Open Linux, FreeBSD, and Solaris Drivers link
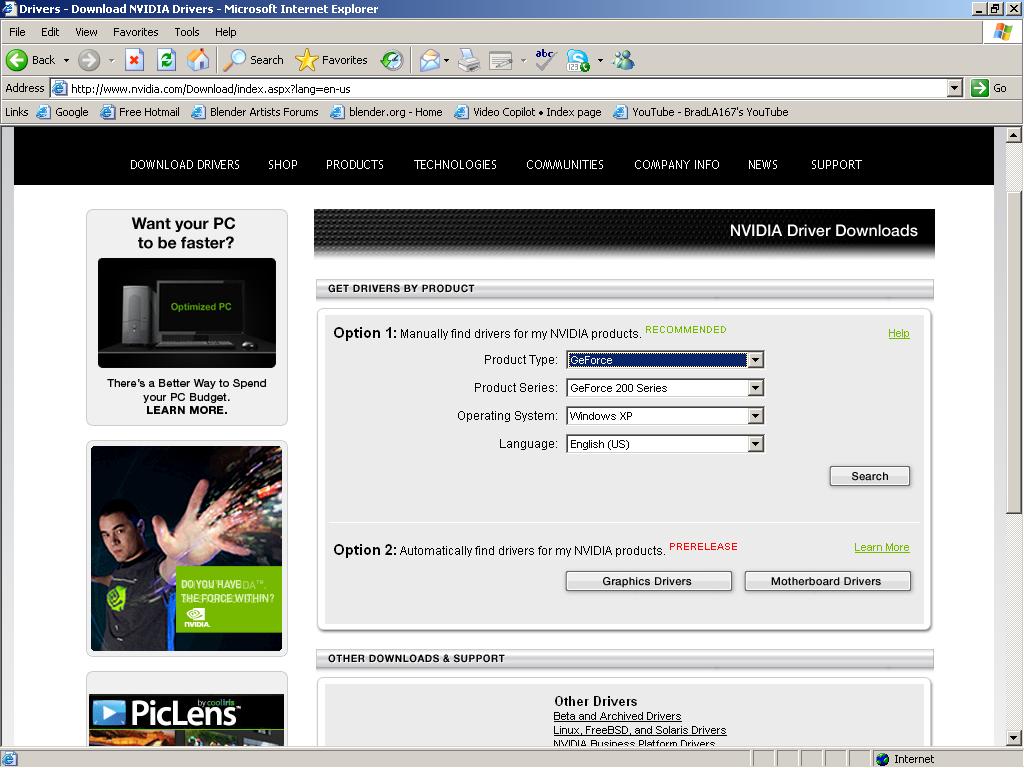The image size is (1024, 768). tap(640, 730)
